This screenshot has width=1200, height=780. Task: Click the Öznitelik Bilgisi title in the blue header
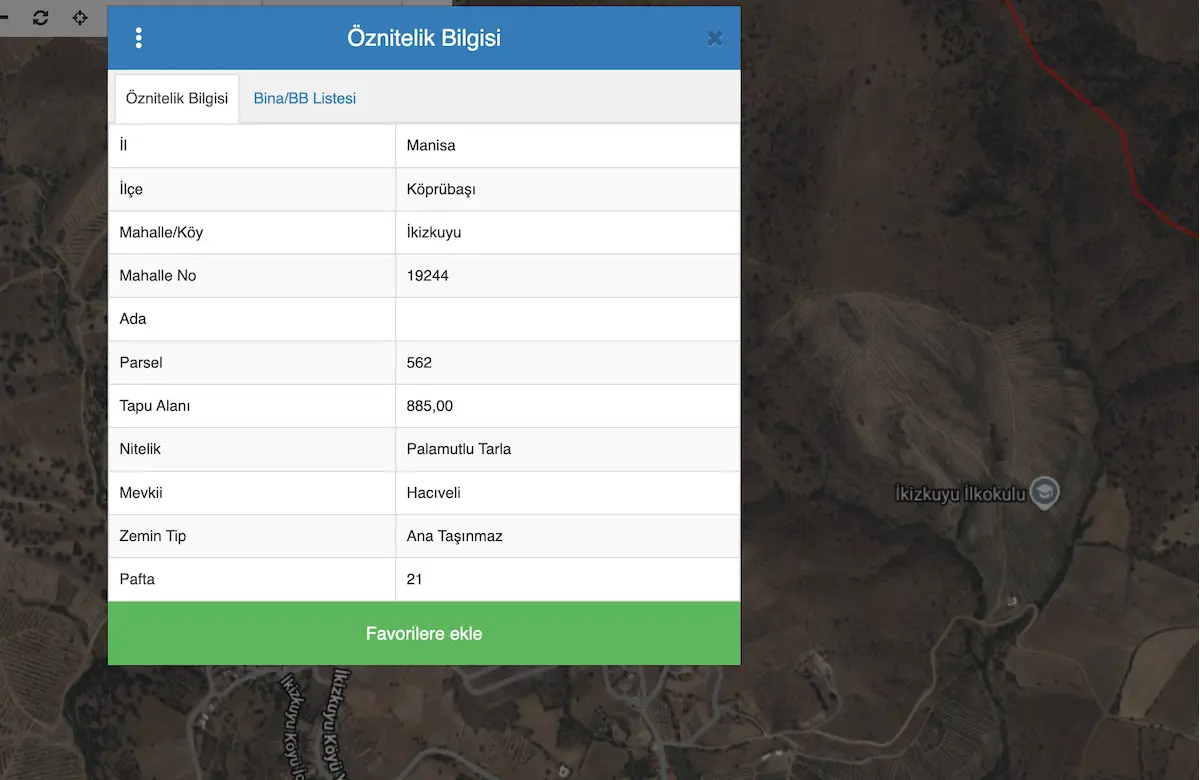point(424,38)
